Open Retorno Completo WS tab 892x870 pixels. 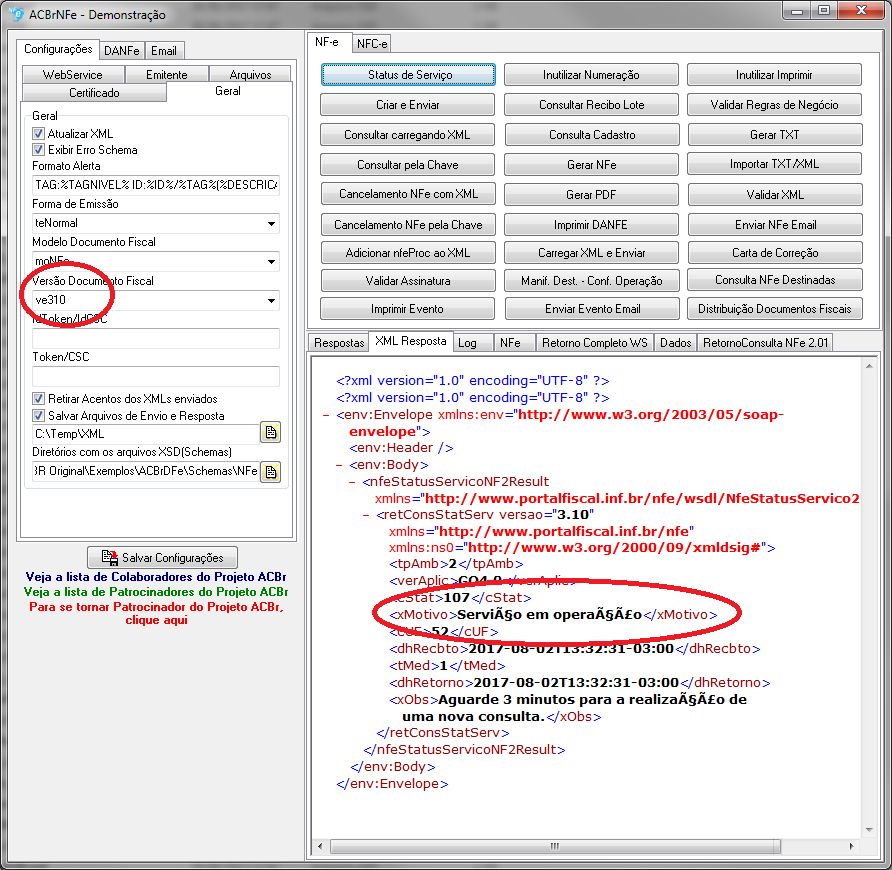tap(594, 343)
